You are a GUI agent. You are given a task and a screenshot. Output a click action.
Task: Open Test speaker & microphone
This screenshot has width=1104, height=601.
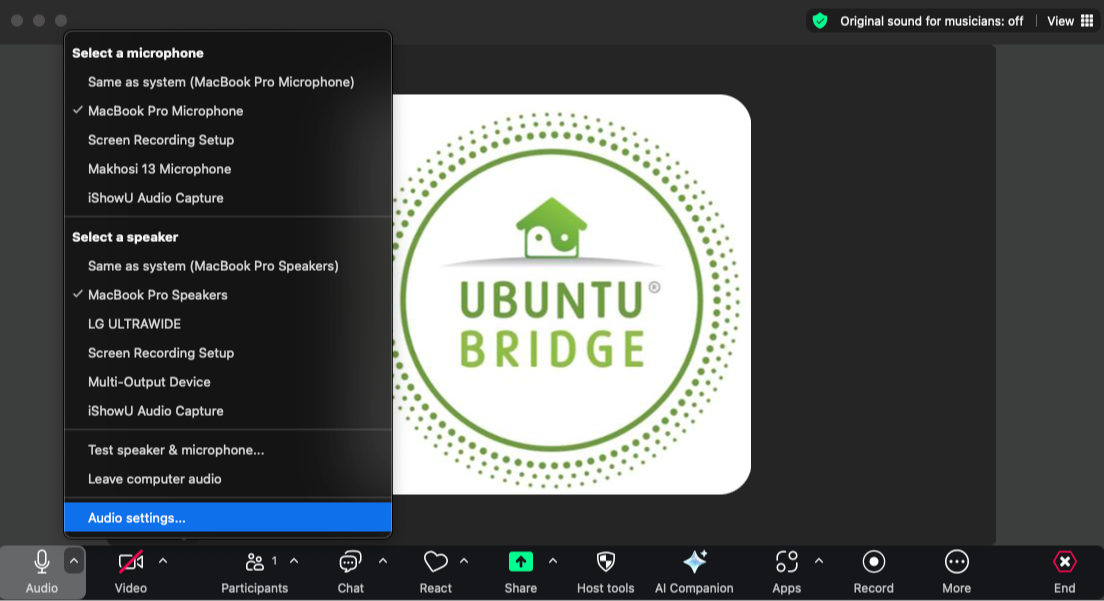[228, 450]
